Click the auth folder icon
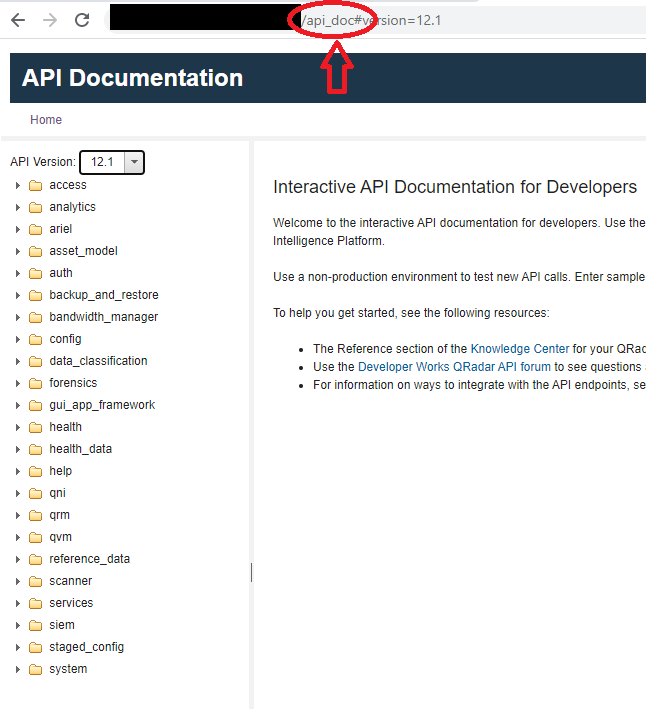 point(35,274)
